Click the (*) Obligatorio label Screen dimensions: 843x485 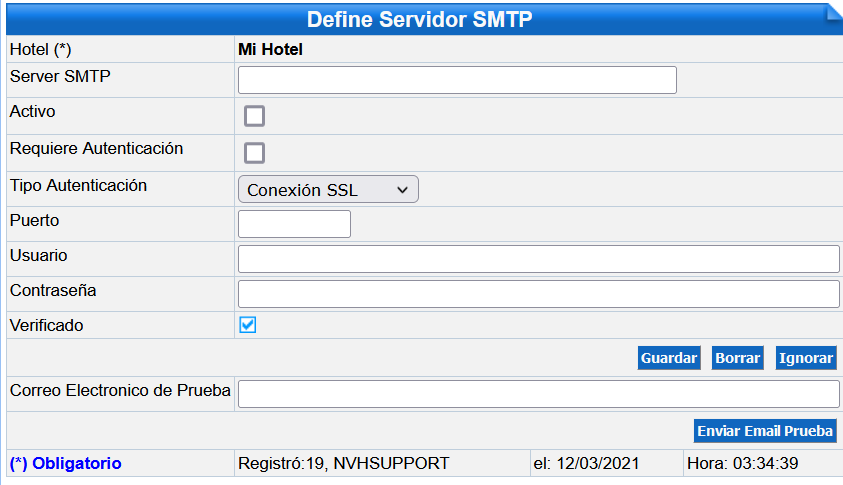click(66, 463)
